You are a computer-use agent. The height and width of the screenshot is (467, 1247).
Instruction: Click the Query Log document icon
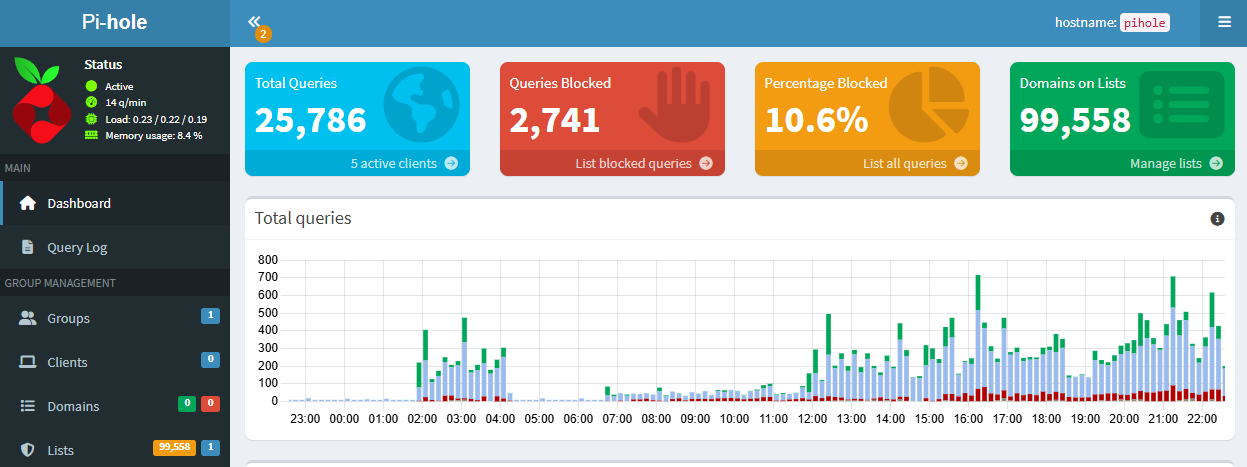(28, 247)
